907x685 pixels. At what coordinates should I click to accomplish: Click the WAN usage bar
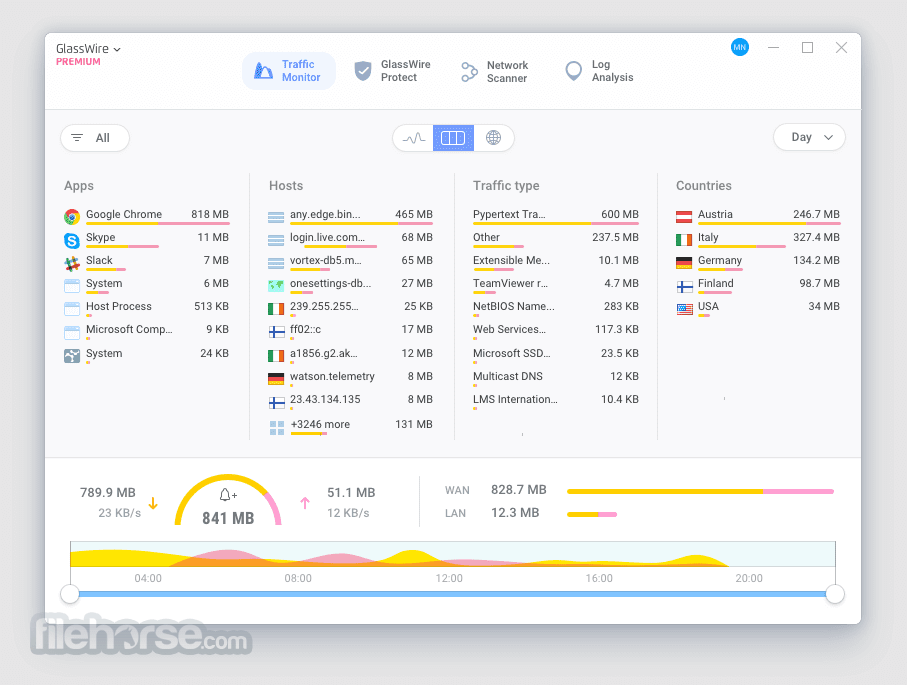(700, 491)
